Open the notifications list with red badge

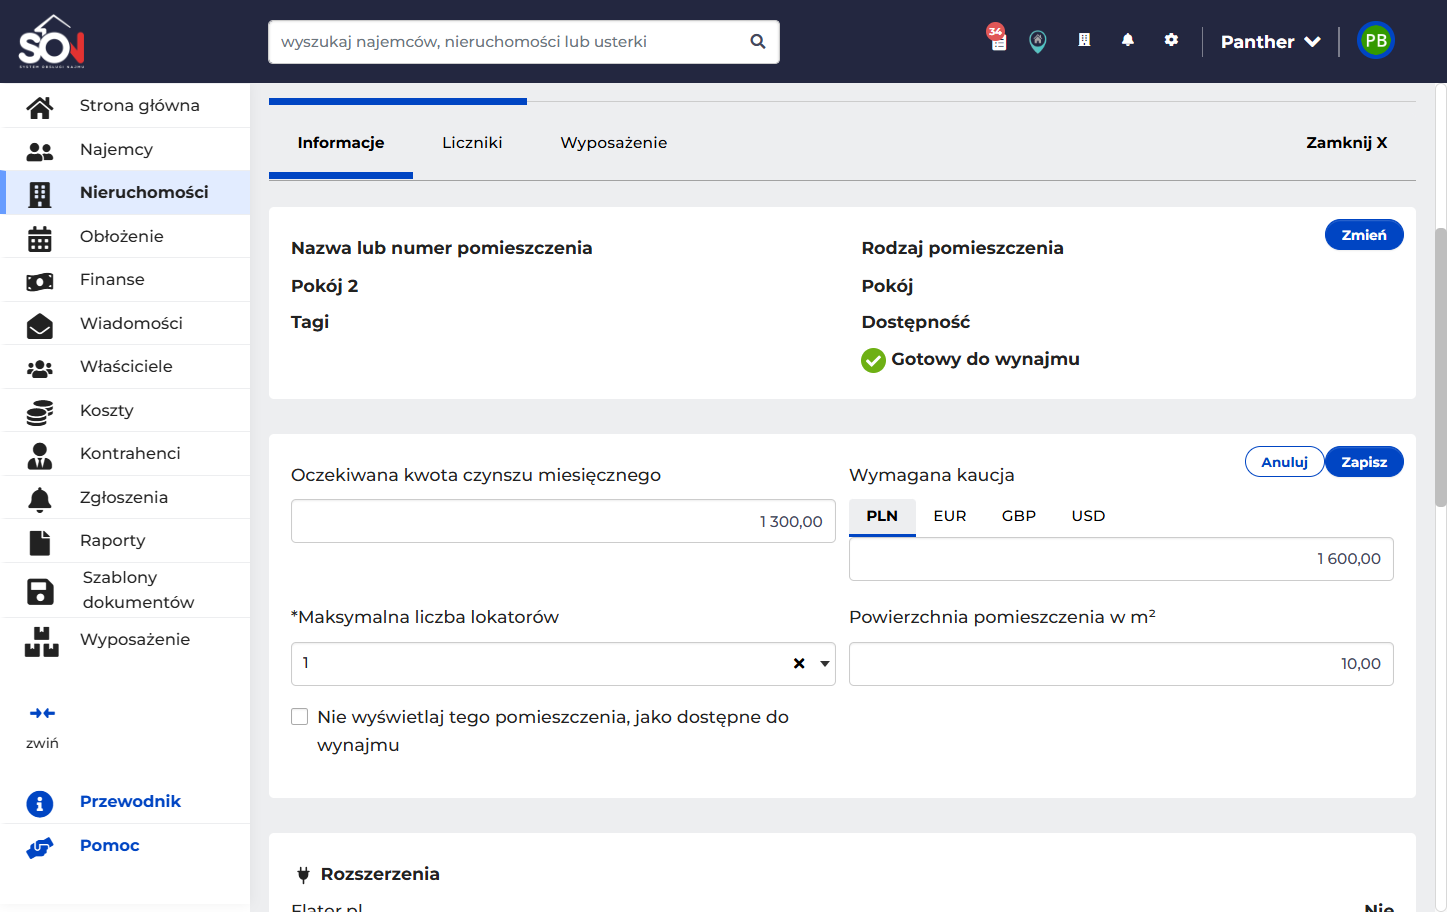[997, 39]
